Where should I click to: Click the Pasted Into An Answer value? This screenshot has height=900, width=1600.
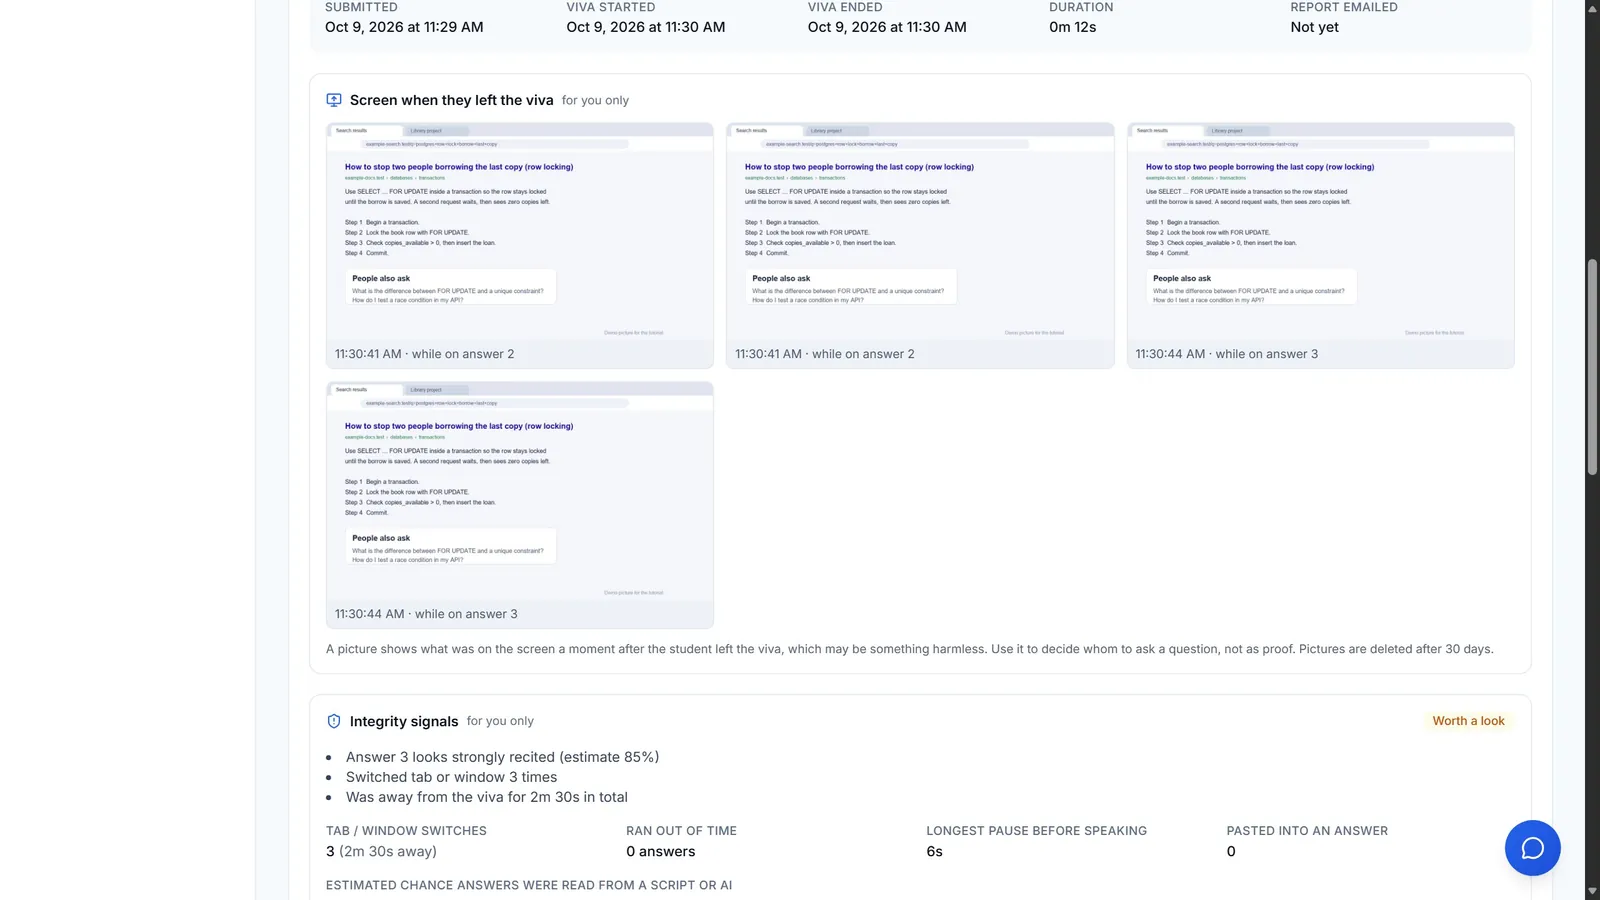1231,852
